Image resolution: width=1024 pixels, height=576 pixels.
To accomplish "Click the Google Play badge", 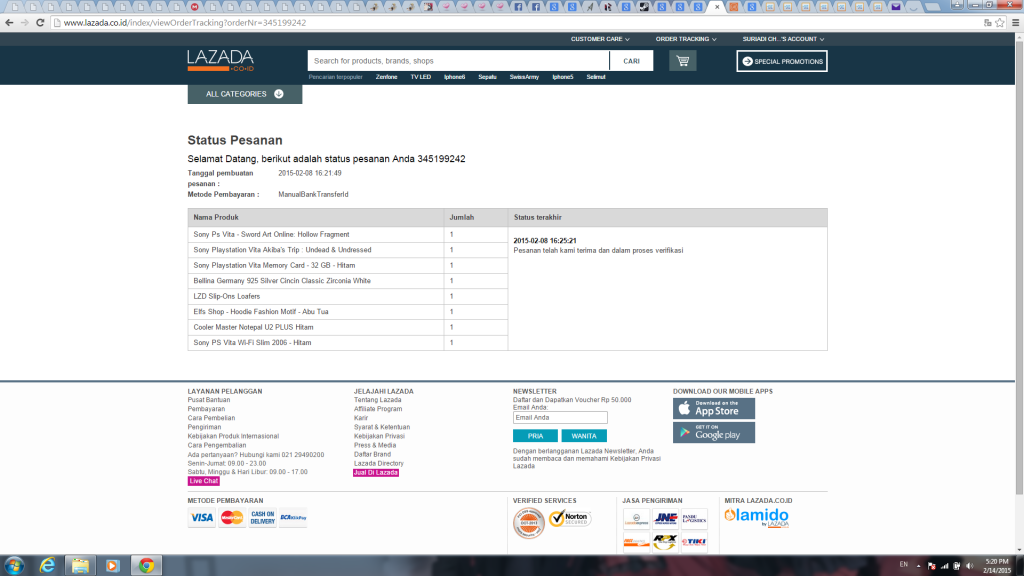I will 714,432.
